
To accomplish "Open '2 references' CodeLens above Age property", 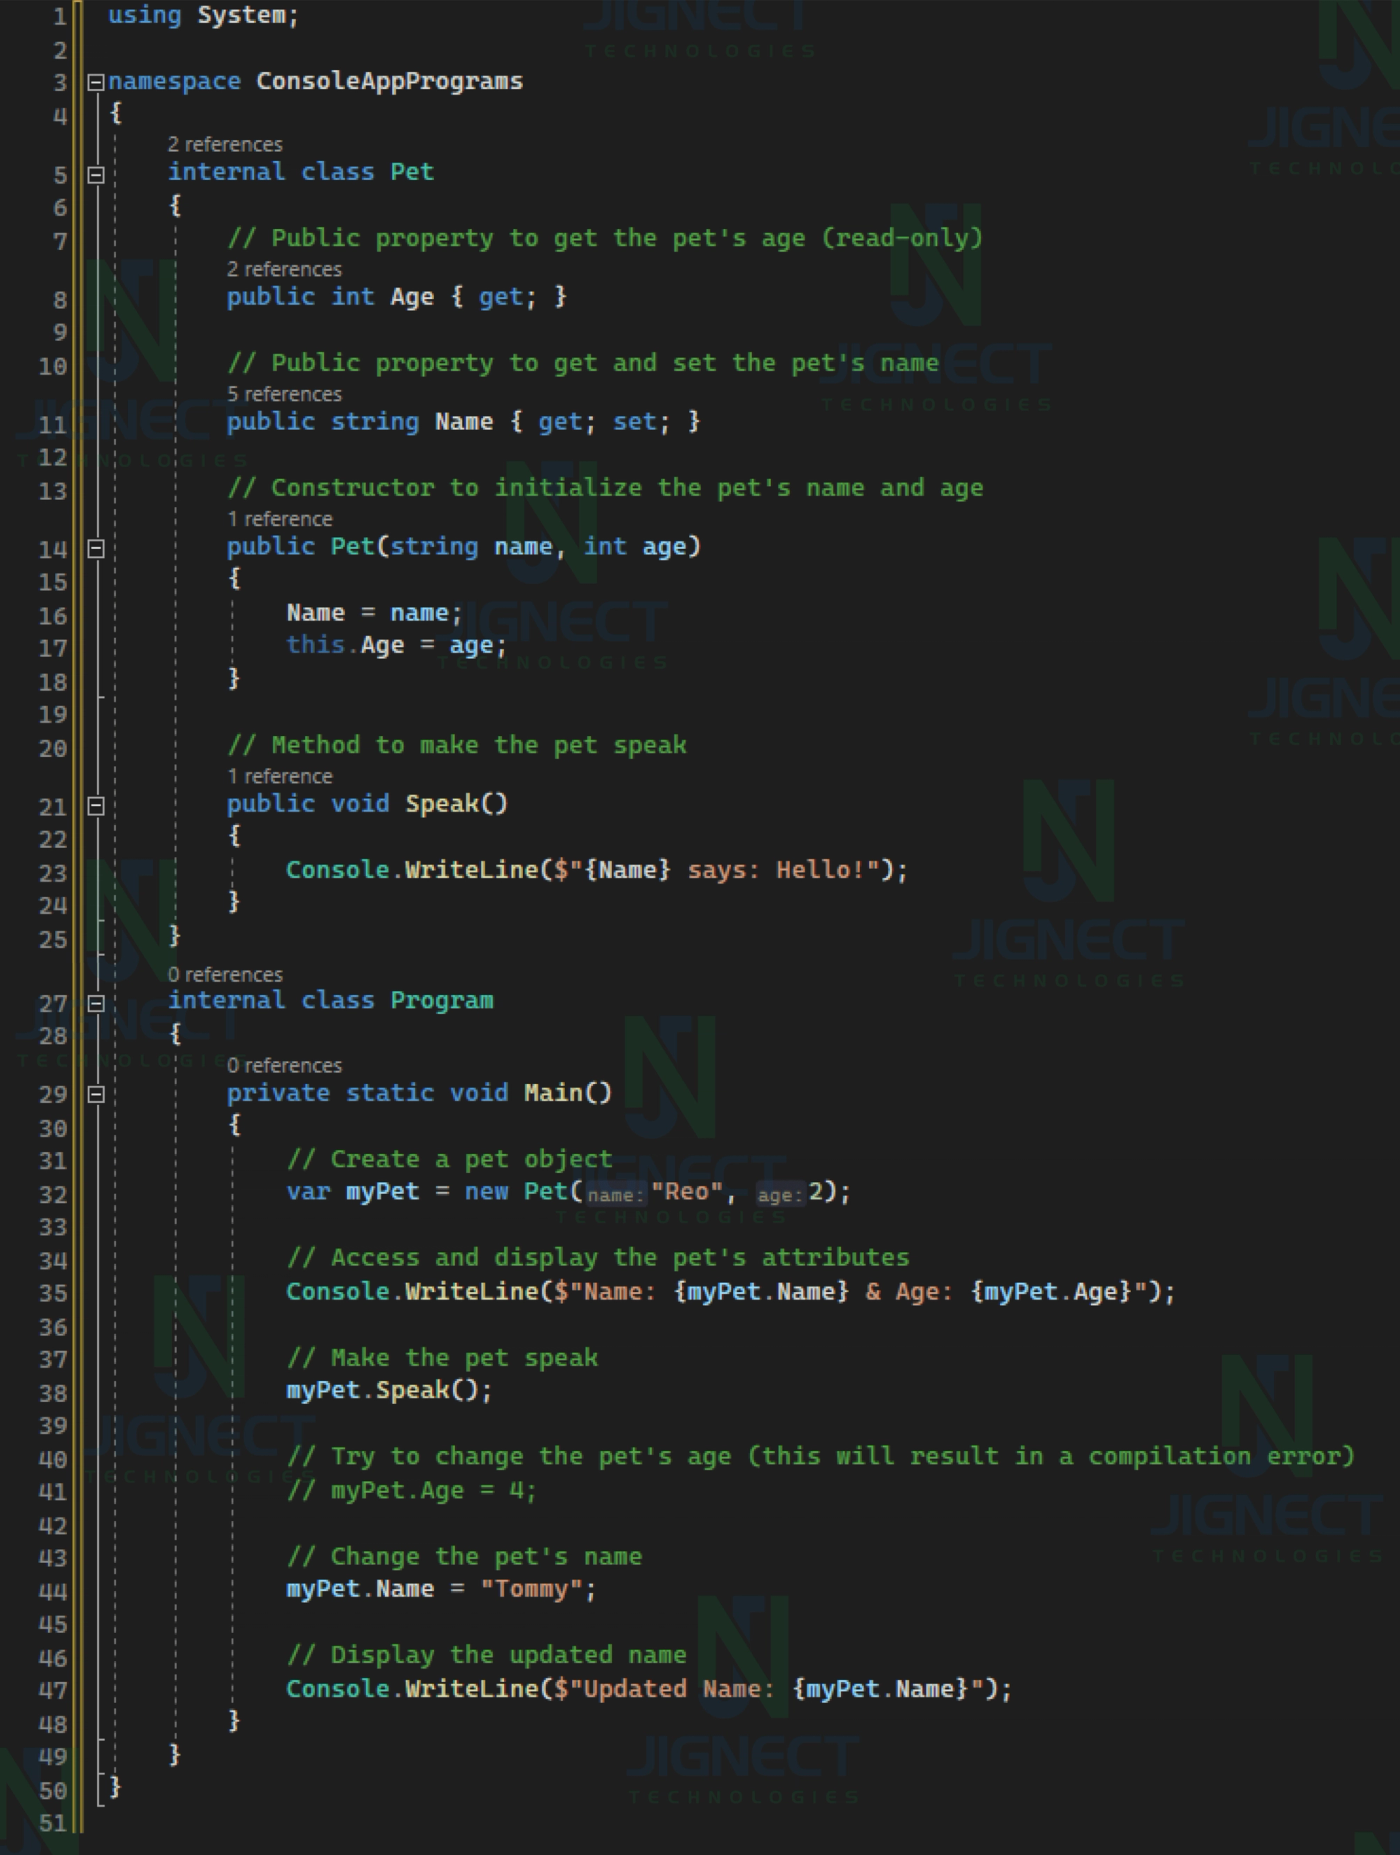I will 284,270.
